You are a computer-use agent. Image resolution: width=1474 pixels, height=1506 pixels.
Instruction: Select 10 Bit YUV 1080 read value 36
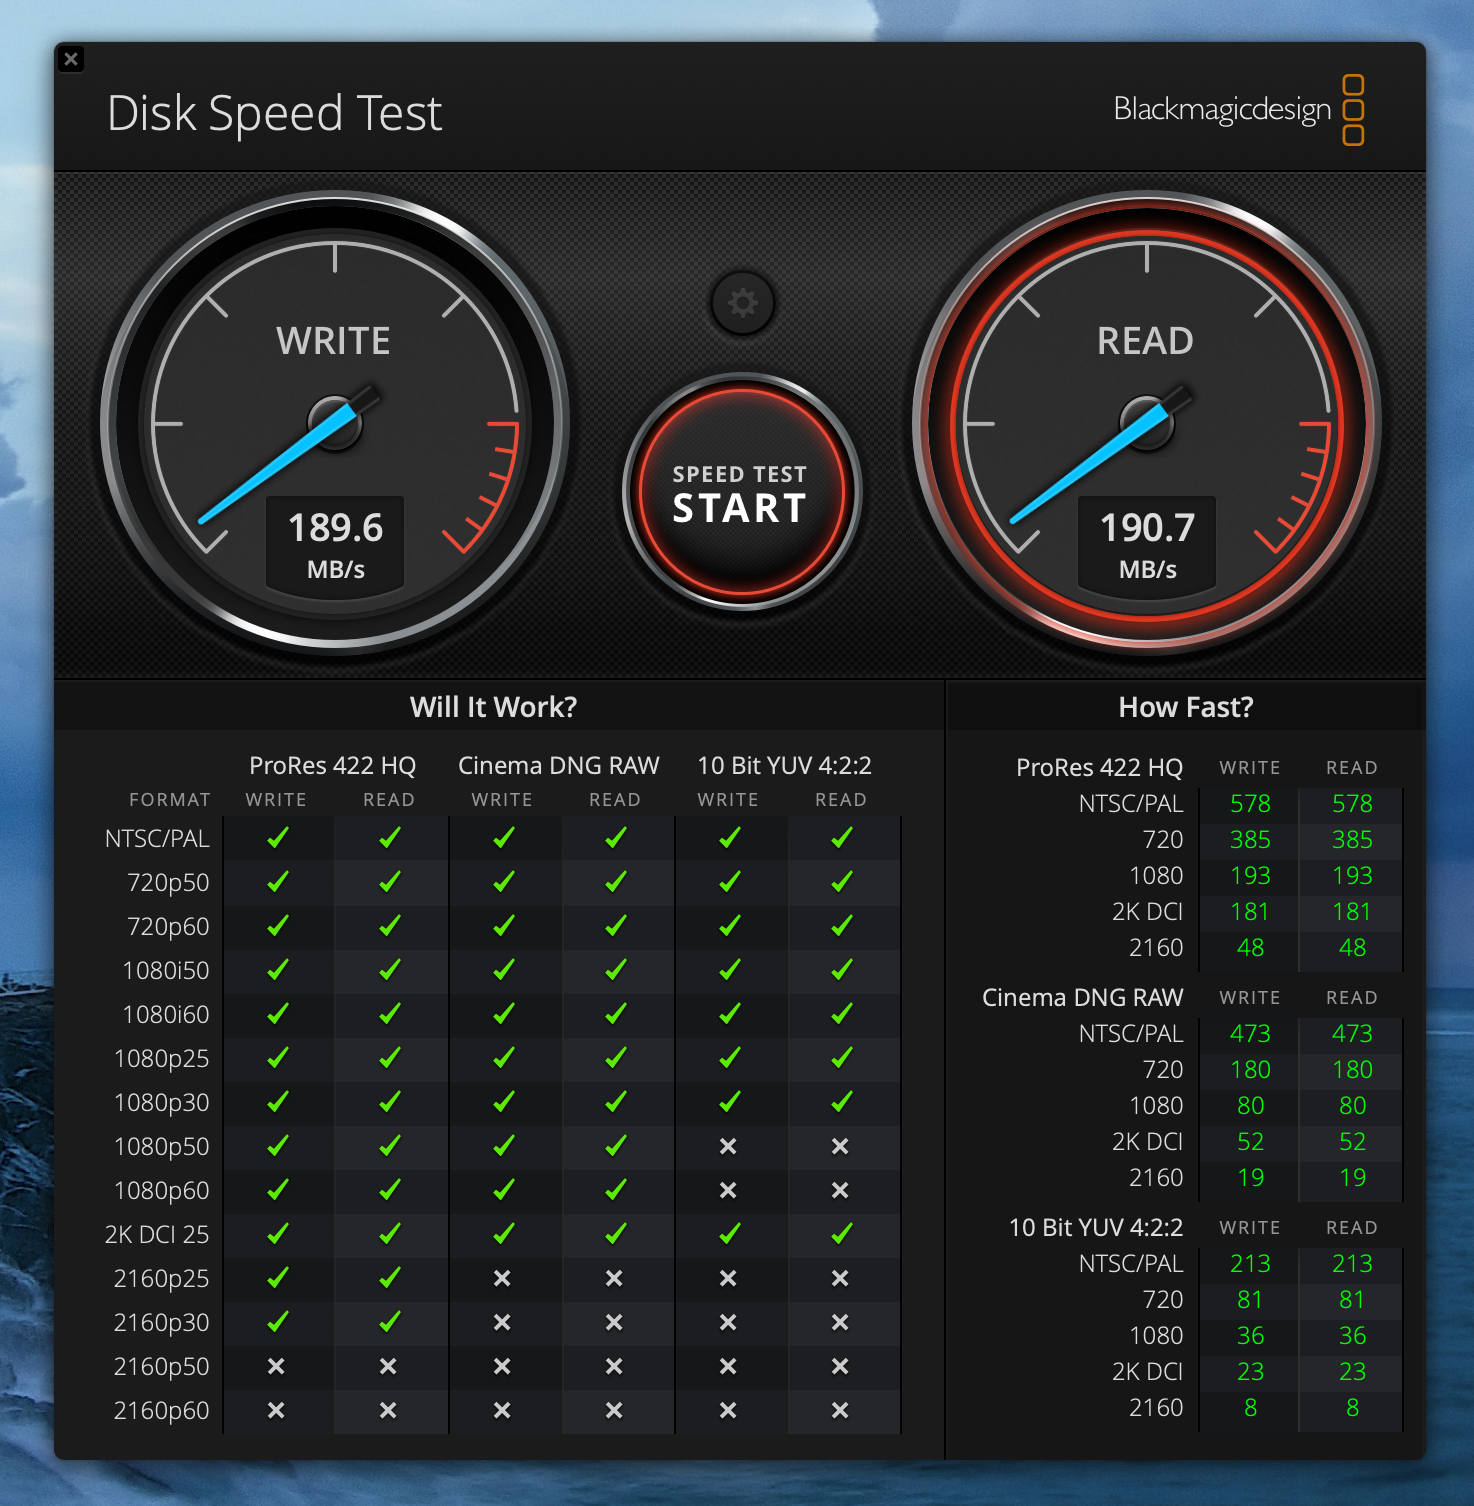(x=1352, y=1335)
